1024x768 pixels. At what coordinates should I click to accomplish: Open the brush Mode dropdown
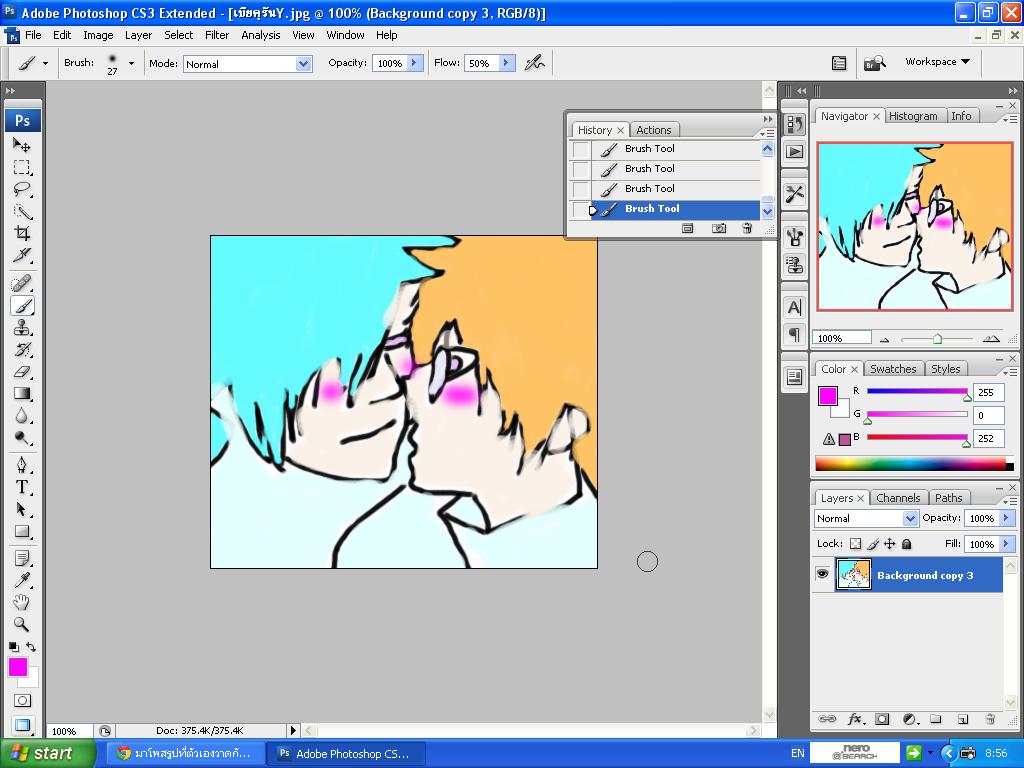point(302,64)
